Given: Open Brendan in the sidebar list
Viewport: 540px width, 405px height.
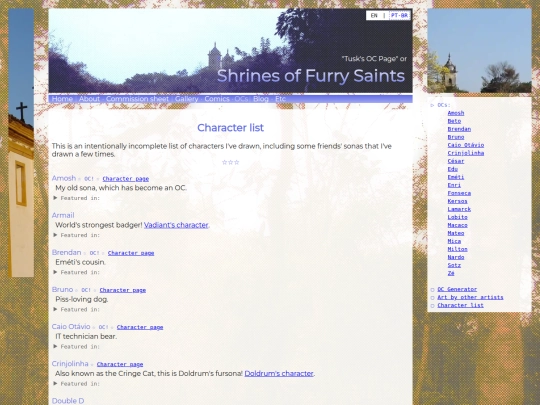Looking at the screenshot, I should [459, 129].
